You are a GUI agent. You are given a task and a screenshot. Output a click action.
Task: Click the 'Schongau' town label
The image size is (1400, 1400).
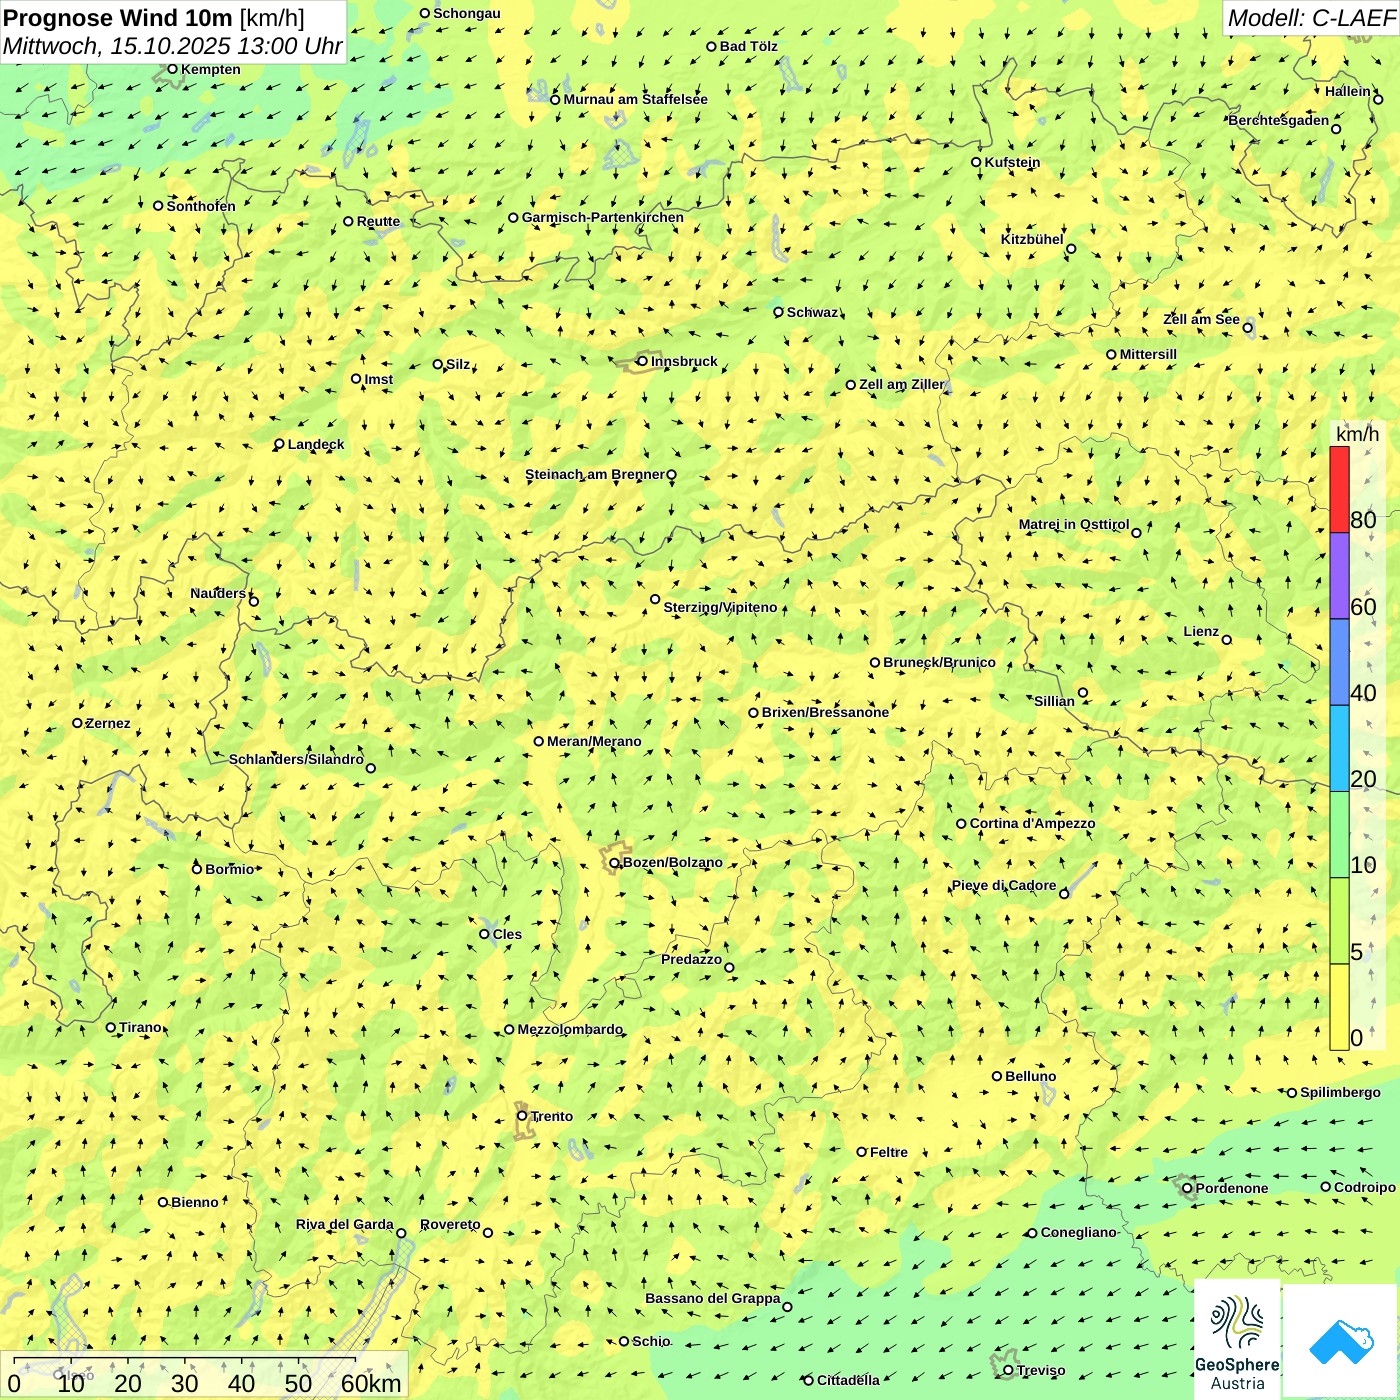point(467,13)
